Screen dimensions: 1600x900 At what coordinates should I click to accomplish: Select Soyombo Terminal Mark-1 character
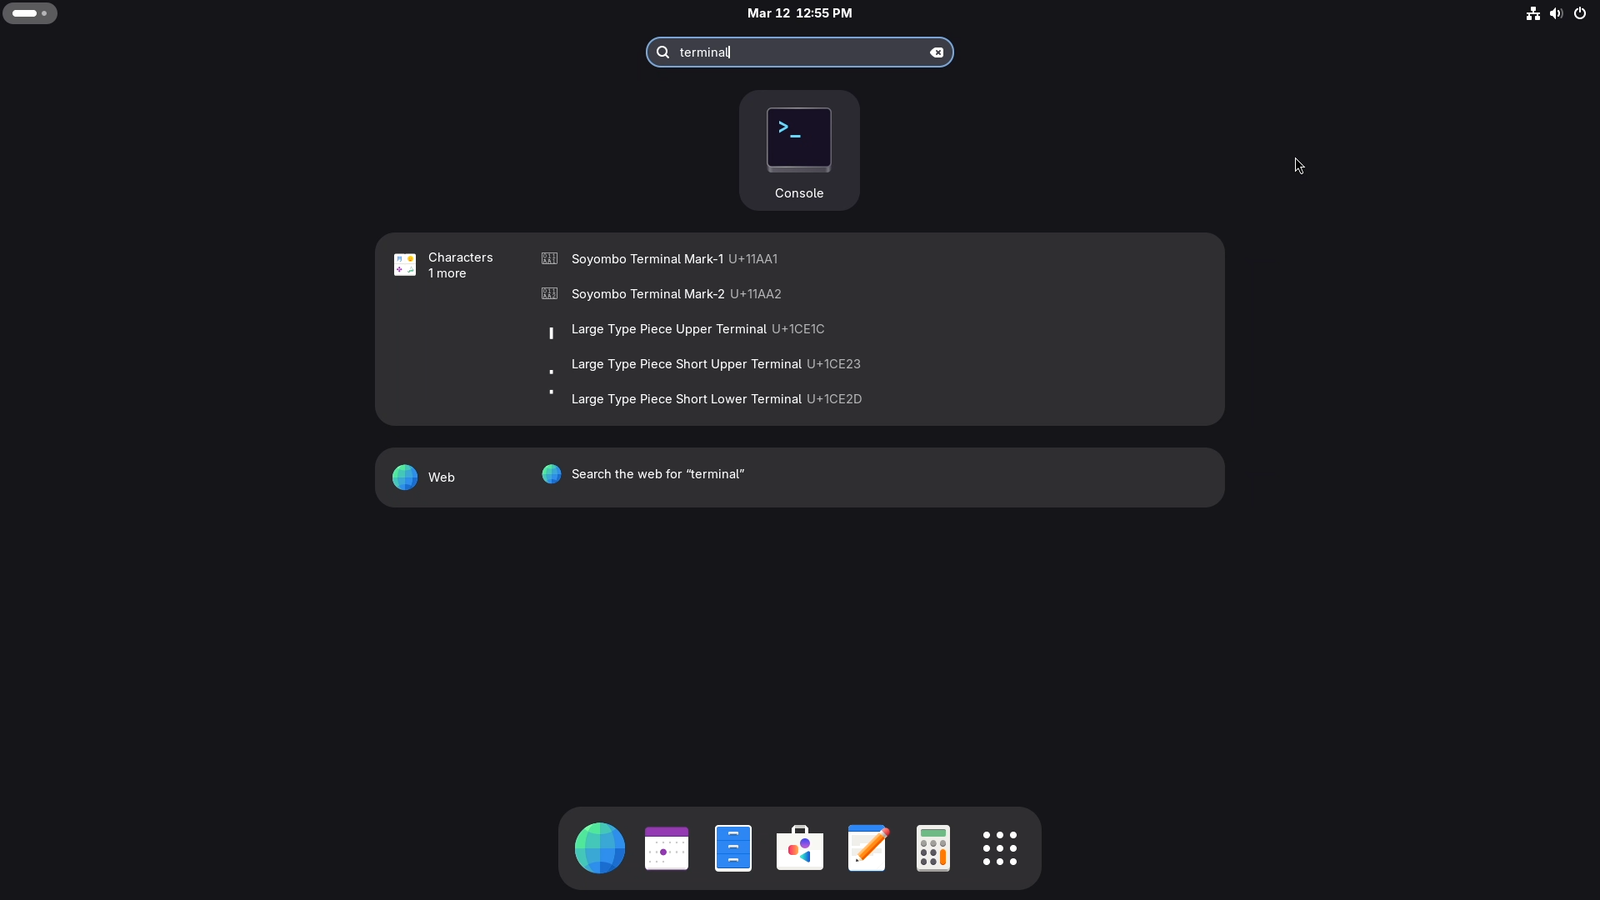coord(674,258)
